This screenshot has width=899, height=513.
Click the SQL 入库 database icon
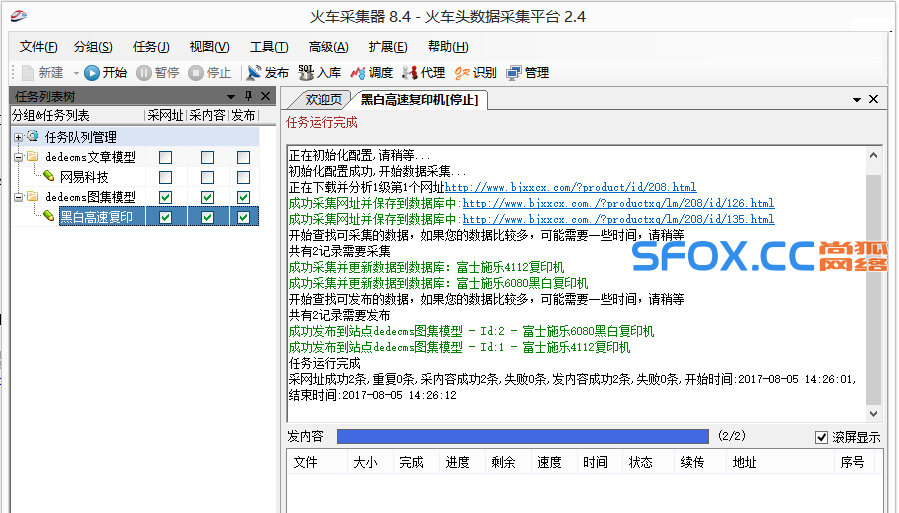306,73
